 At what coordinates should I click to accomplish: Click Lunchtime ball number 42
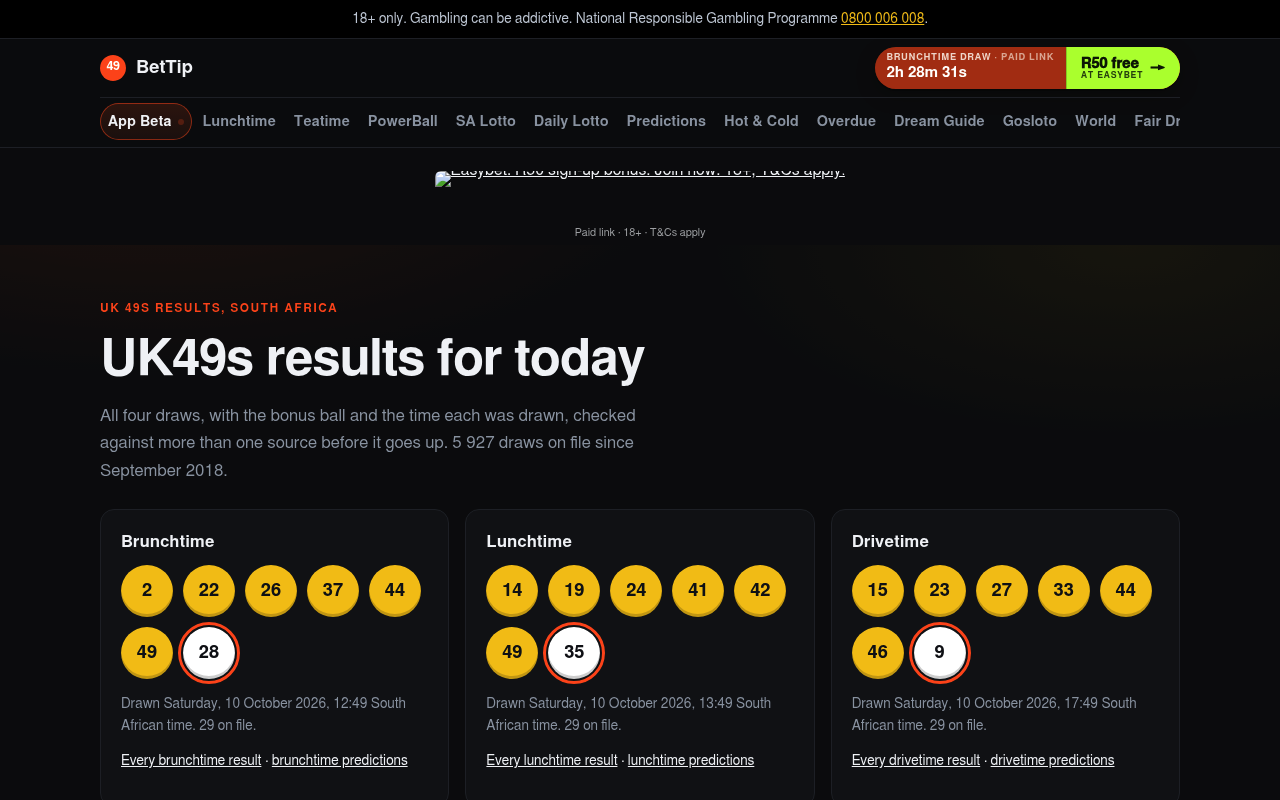click(x=760, y=590)
